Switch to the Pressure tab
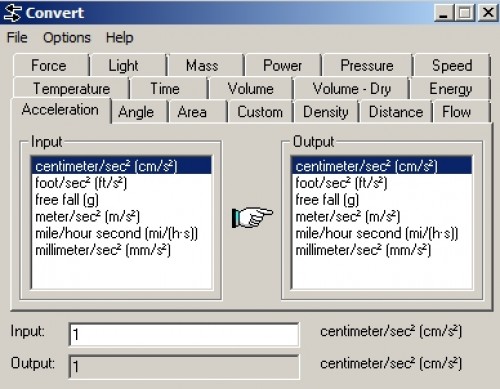Viewport: 500px width, 389px height. [x=367, y=65]
